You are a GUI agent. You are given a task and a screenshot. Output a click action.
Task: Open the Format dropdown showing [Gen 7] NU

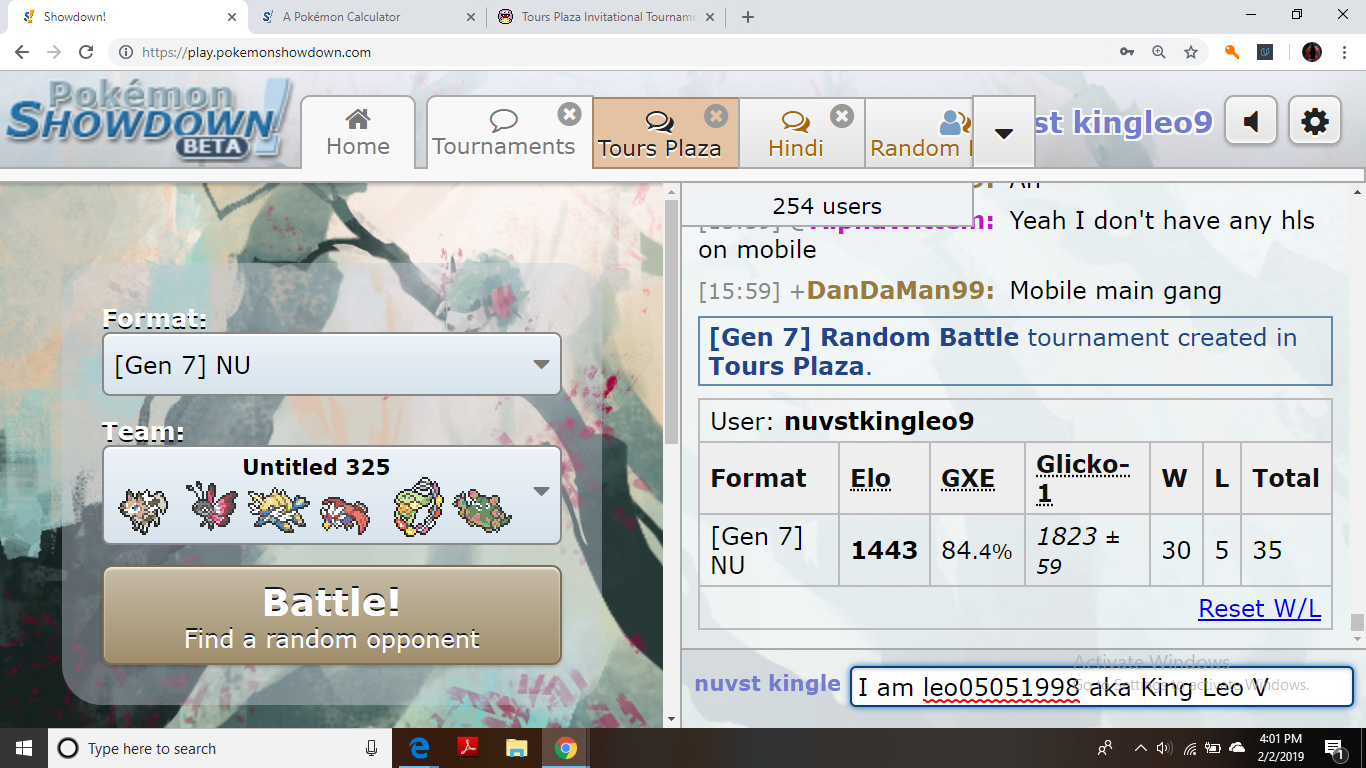coord(332,365)
